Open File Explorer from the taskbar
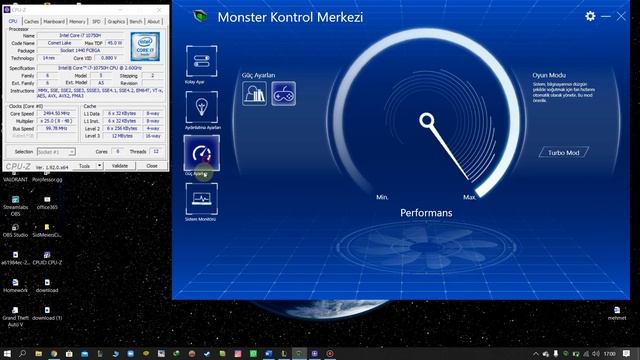This screenshot has width=640, height=360. tap(38, 353)
